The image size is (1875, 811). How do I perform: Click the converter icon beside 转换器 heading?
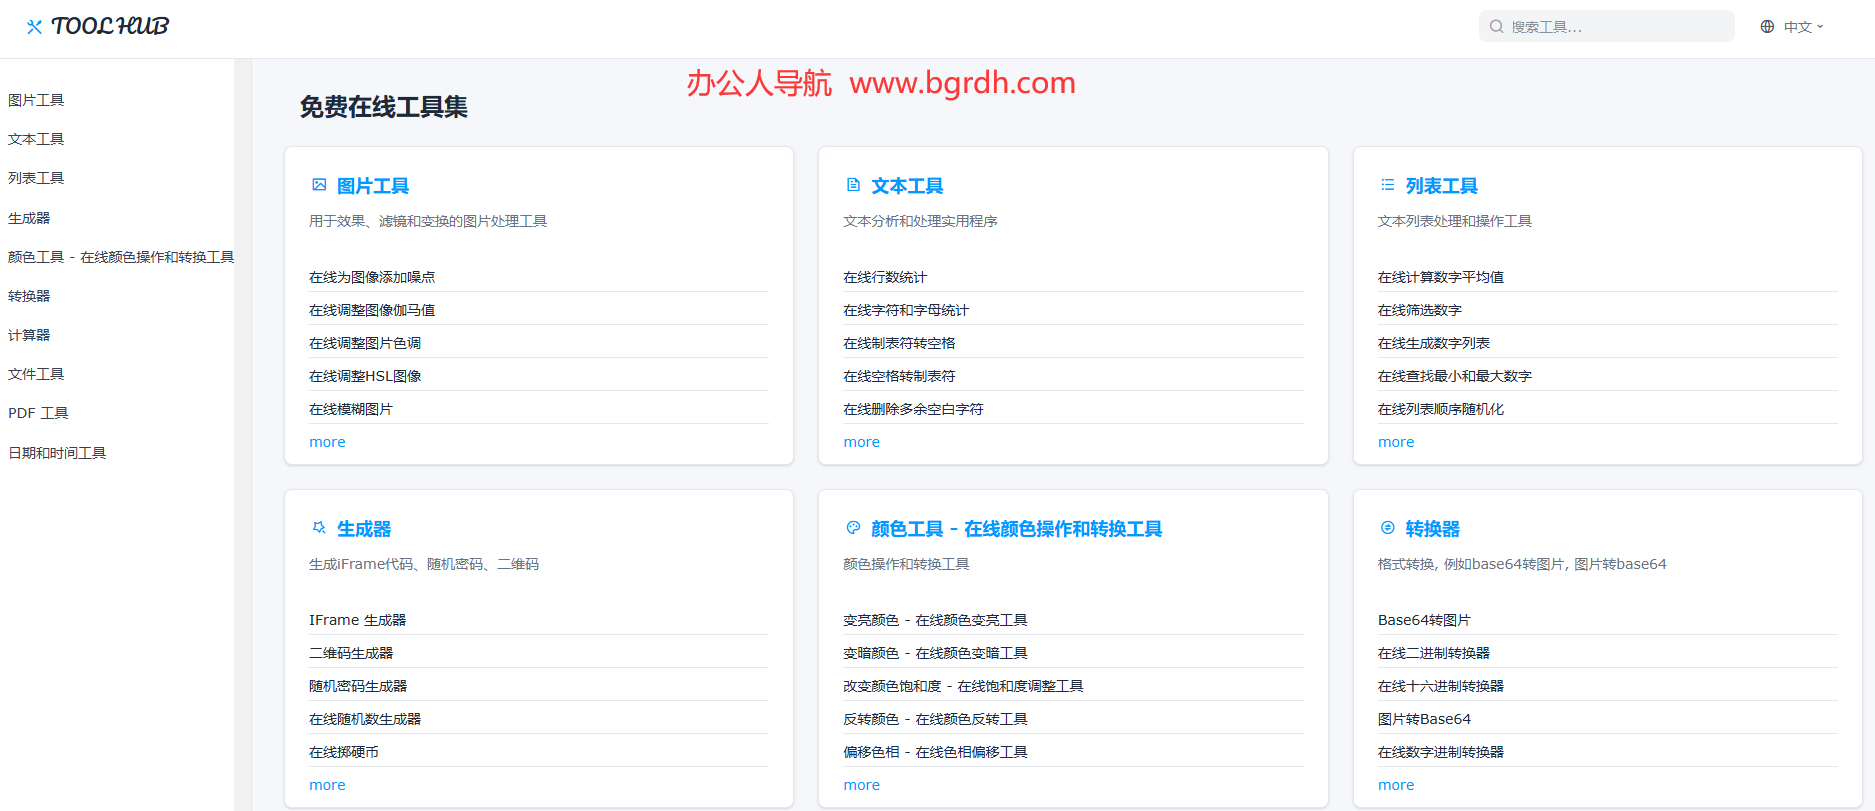(x=1387, y=528)
